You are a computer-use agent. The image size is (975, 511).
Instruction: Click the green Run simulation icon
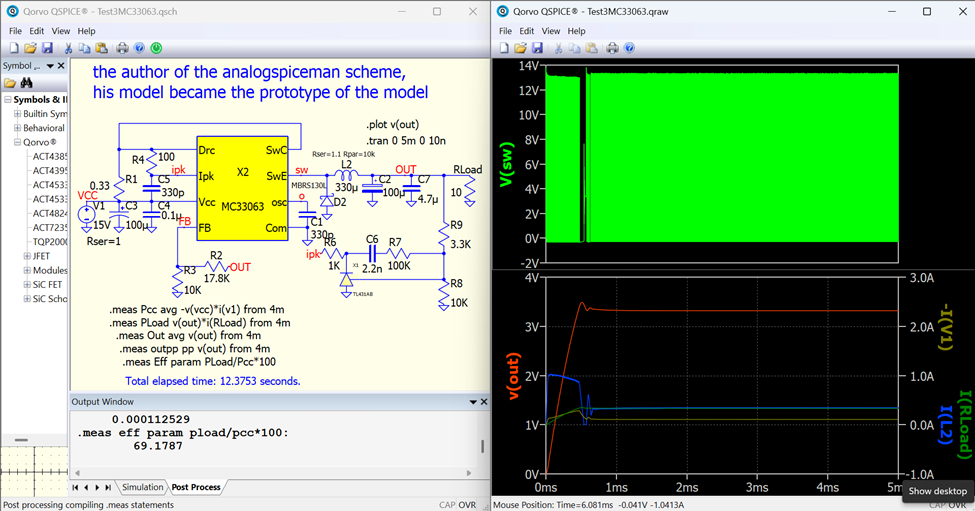tap(157, 48)
